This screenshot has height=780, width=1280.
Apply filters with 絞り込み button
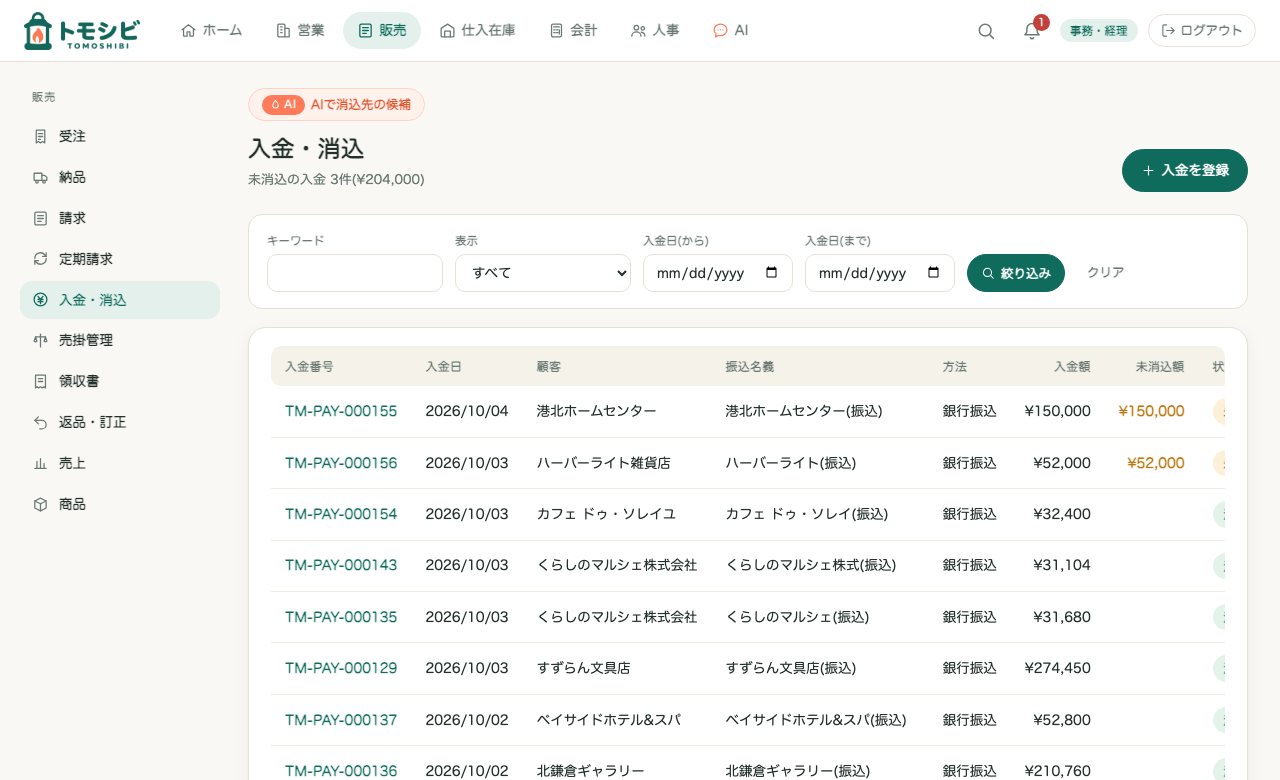tap(1016, 273)
